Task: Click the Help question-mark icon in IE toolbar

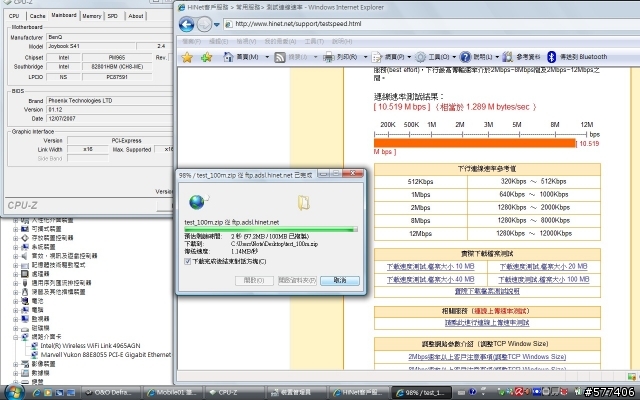Action: (465, 57)
